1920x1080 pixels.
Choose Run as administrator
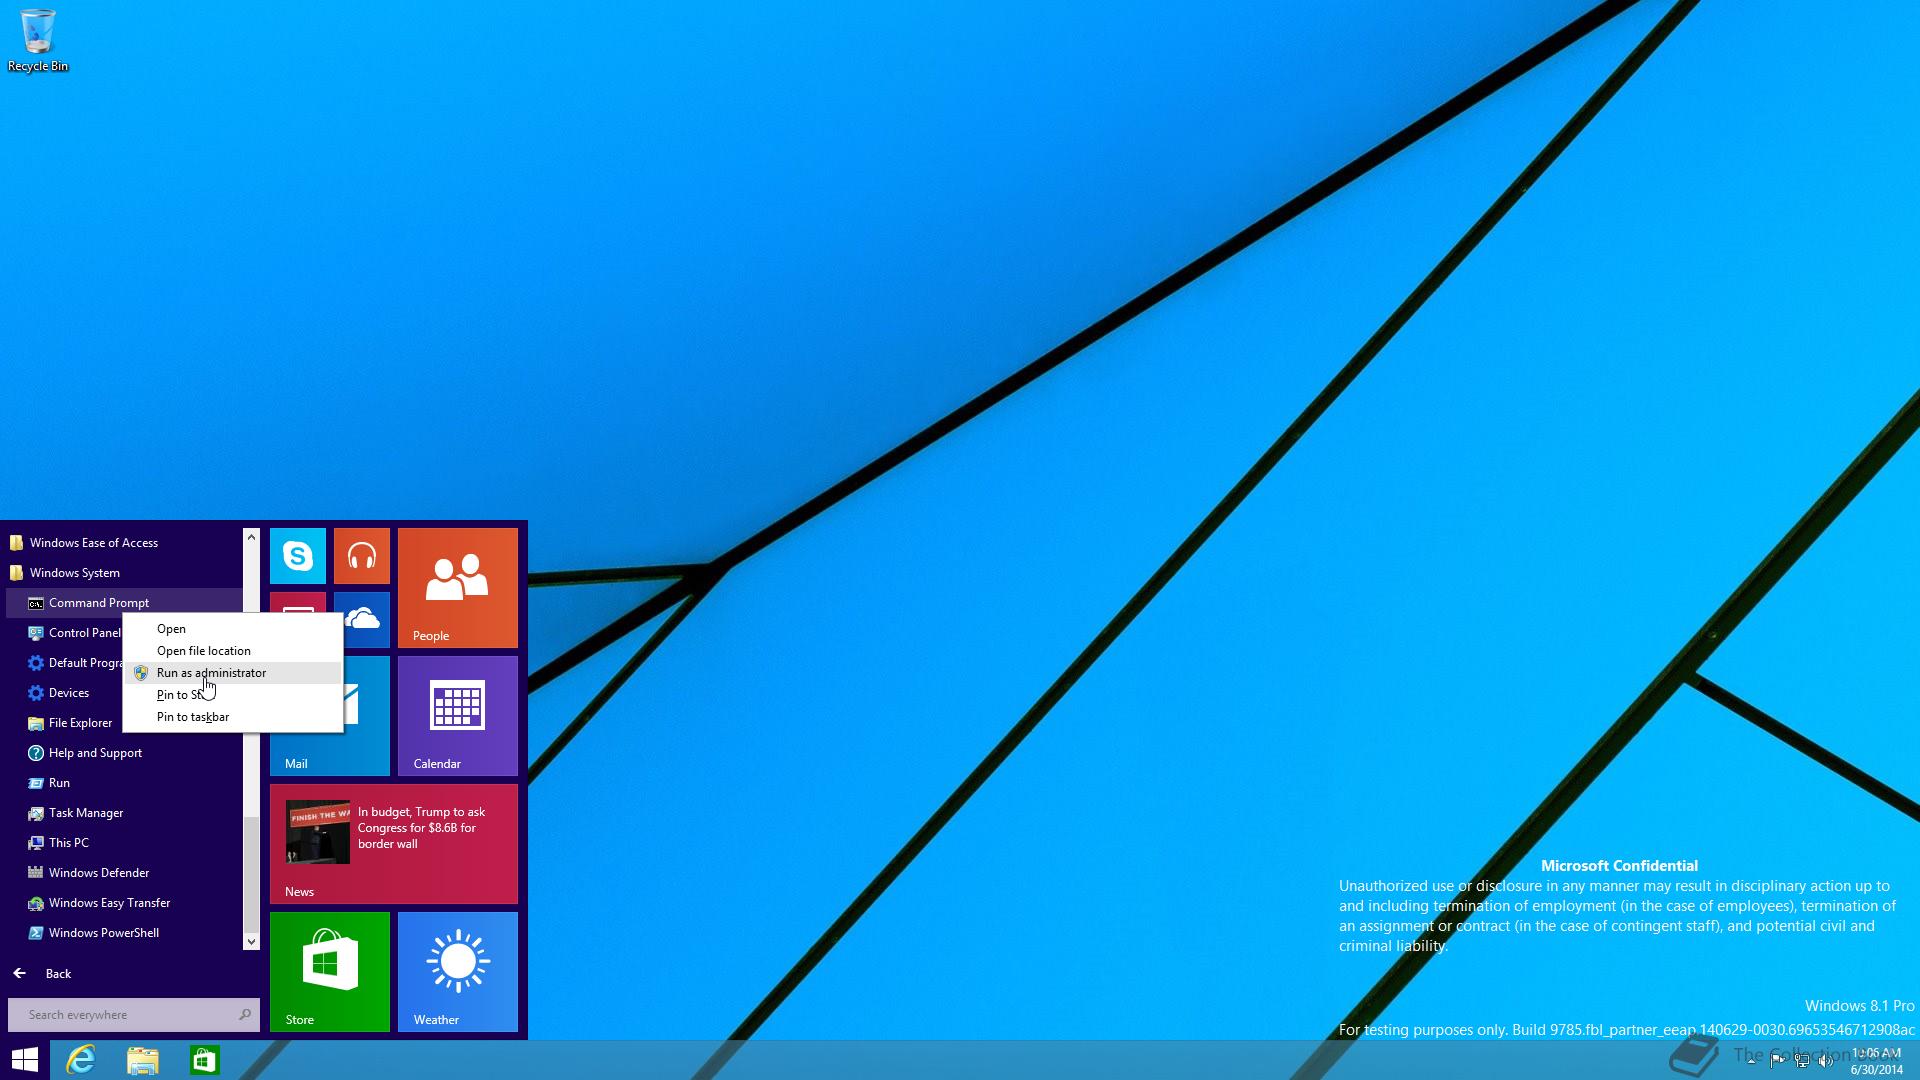[232, 673]
